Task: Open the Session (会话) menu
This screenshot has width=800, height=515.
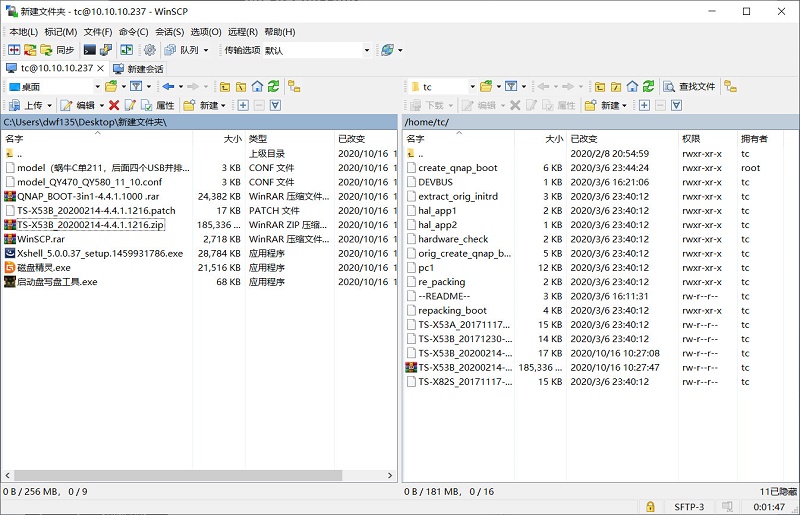Action: point(169,32)
